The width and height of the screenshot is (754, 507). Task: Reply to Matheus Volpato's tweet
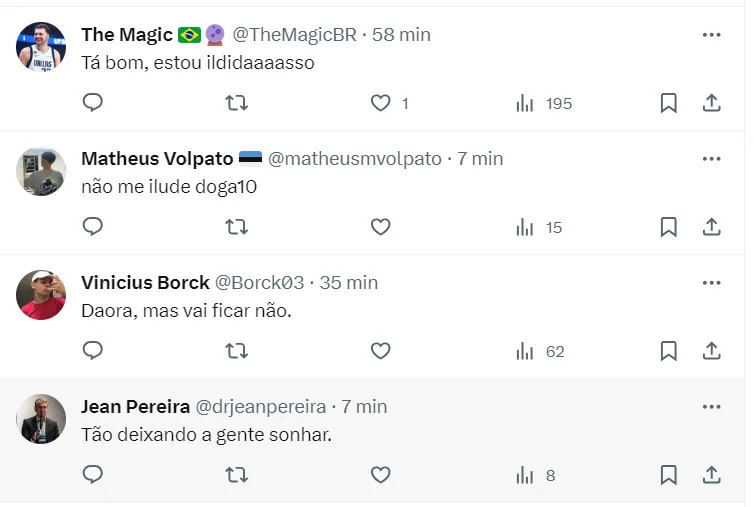click(93, 227)
